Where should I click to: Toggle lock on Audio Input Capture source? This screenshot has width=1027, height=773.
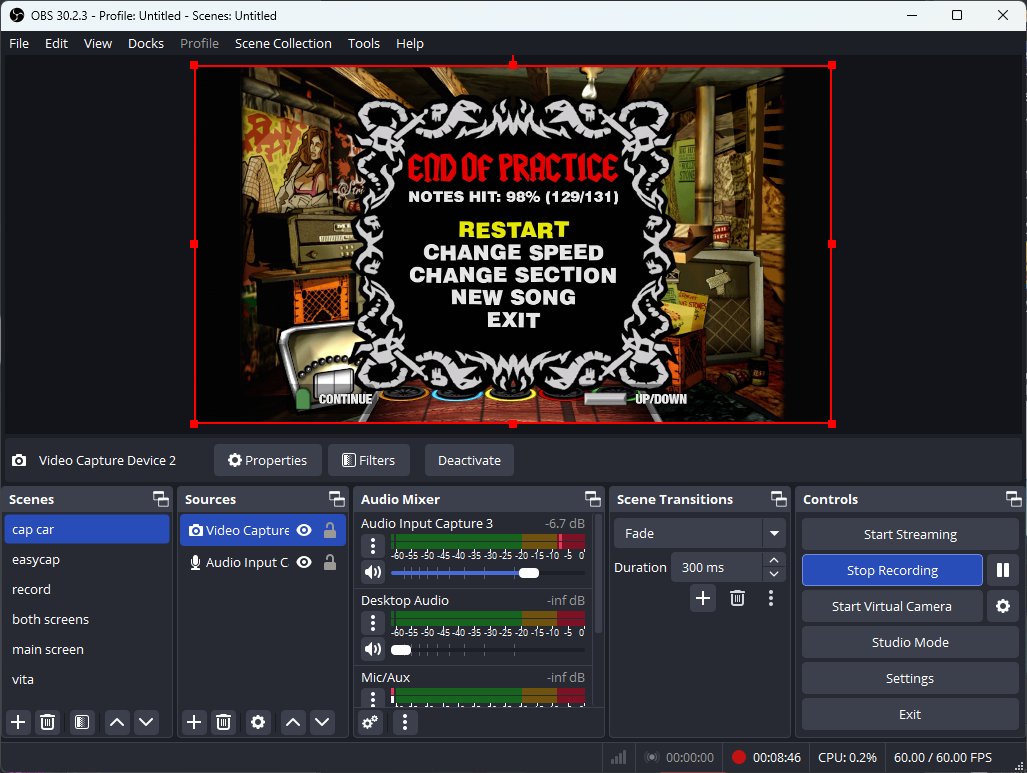(330, 562)
